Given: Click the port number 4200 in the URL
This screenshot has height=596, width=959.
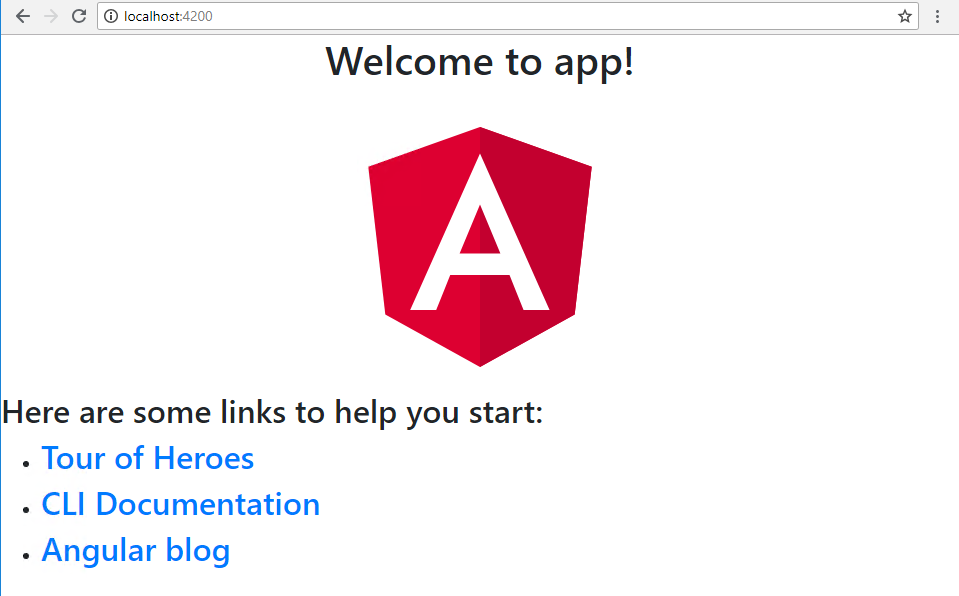Looking at the screenshot, I should tap(197, 16).
